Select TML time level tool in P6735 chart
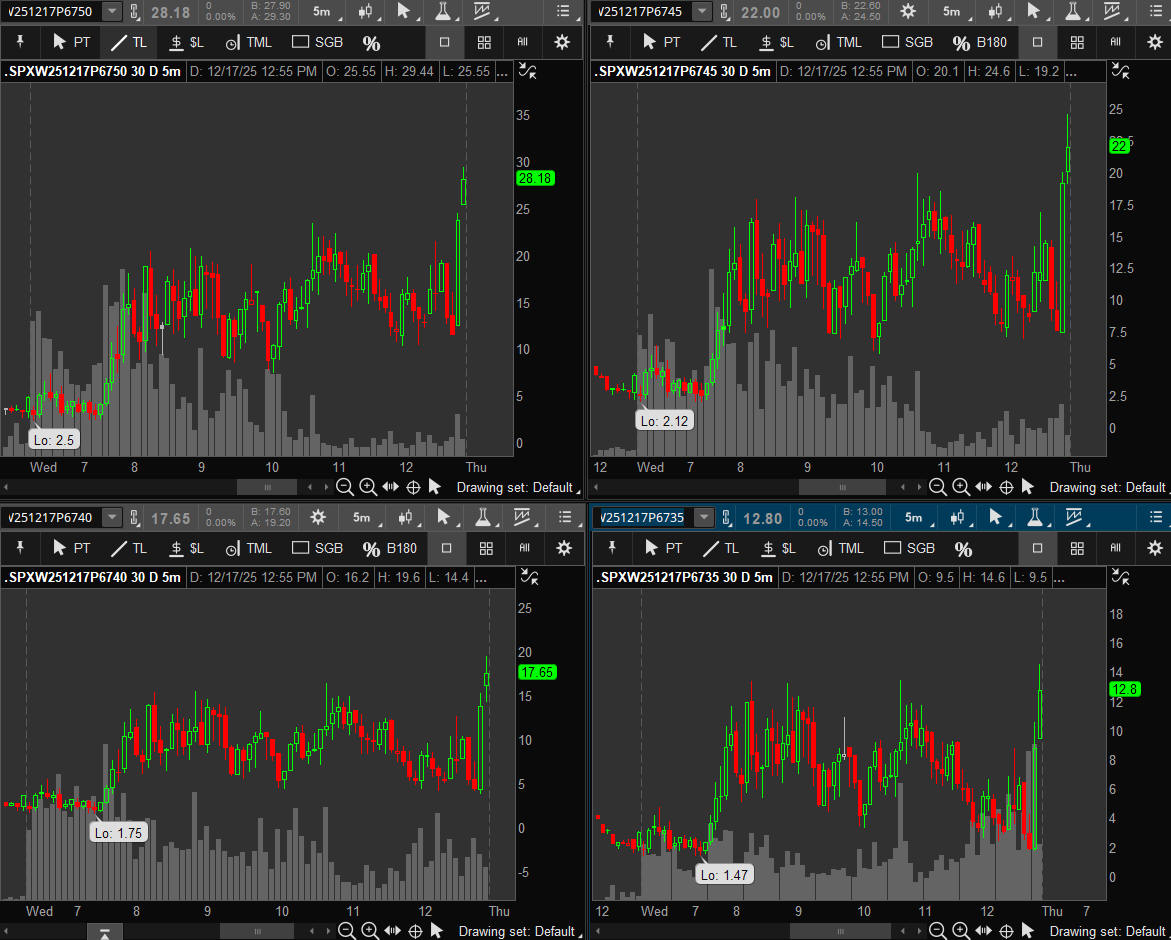This screenshot has height=940, width=1171. coord(840,548)
